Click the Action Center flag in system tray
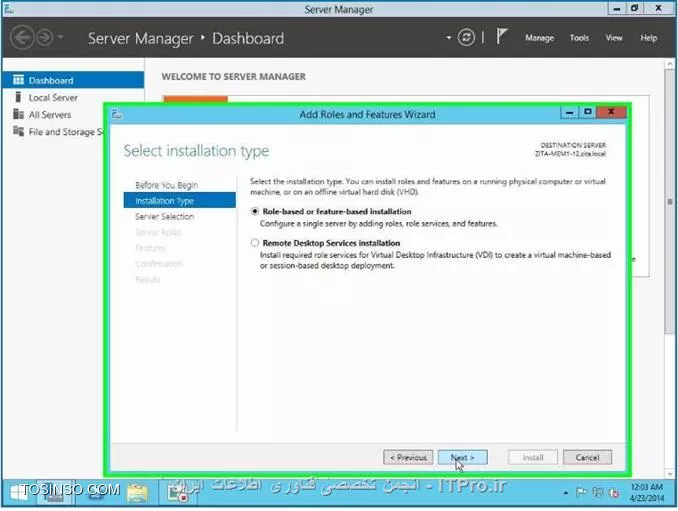The width and height of the screenshot is (678, 511). click(x=581, y=492)
